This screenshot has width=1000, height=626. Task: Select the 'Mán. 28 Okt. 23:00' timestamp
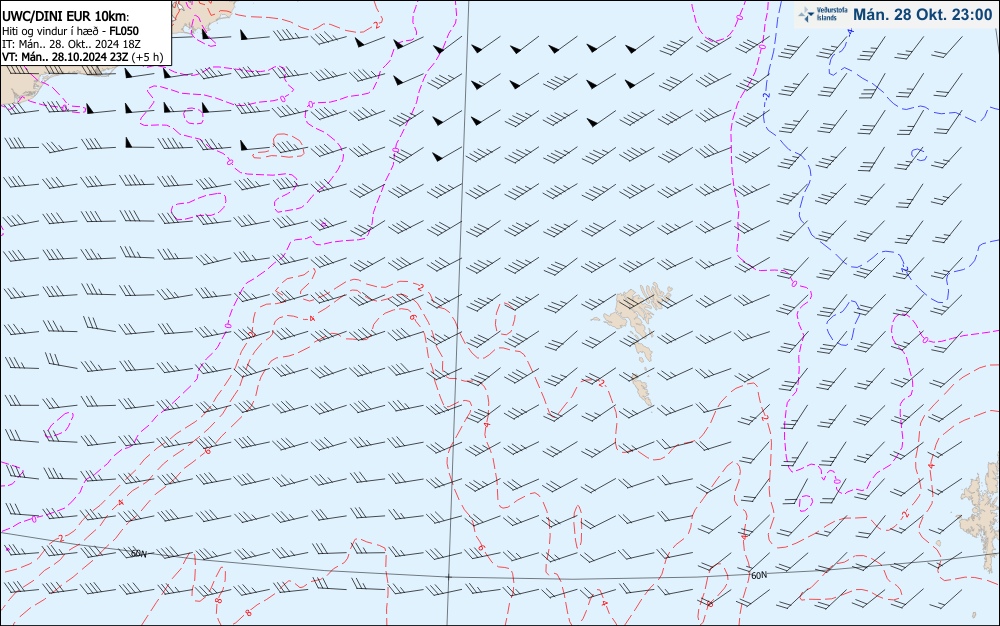[x=923, y=15]
